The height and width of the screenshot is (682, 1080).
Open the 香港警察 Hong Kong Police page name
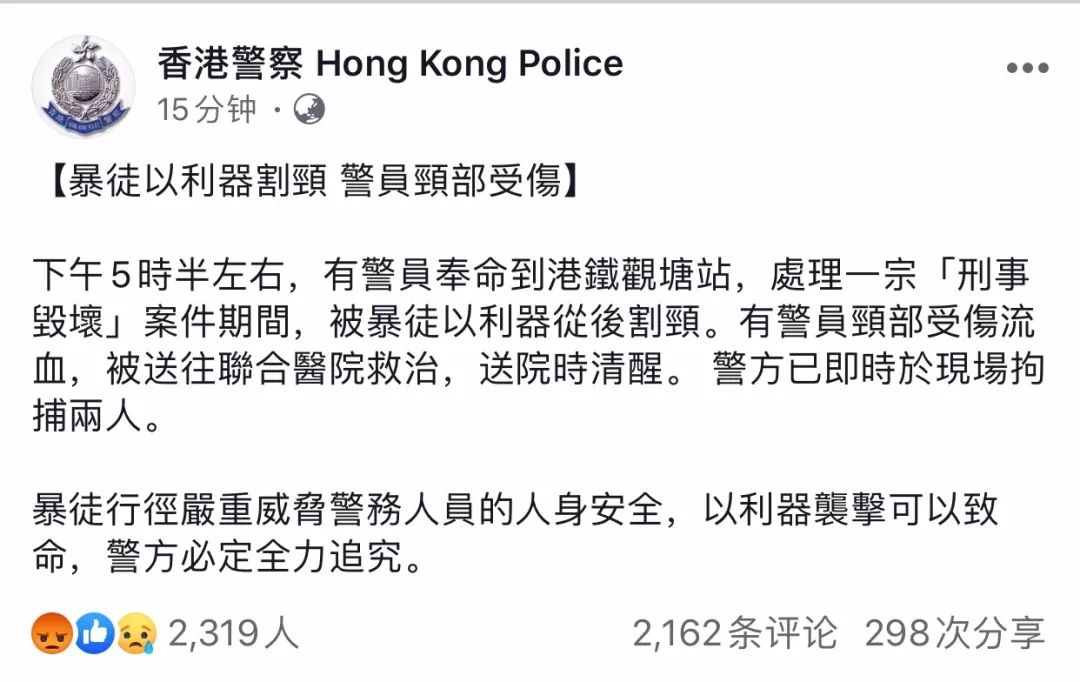pyautogui.click(x=390, y=64)
